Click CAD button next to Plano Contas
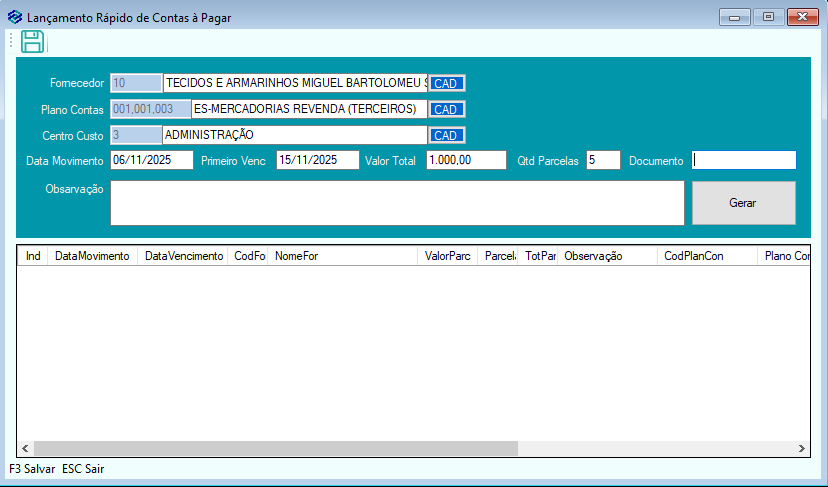Screen dimensions: 828x487 coord(446,110)
